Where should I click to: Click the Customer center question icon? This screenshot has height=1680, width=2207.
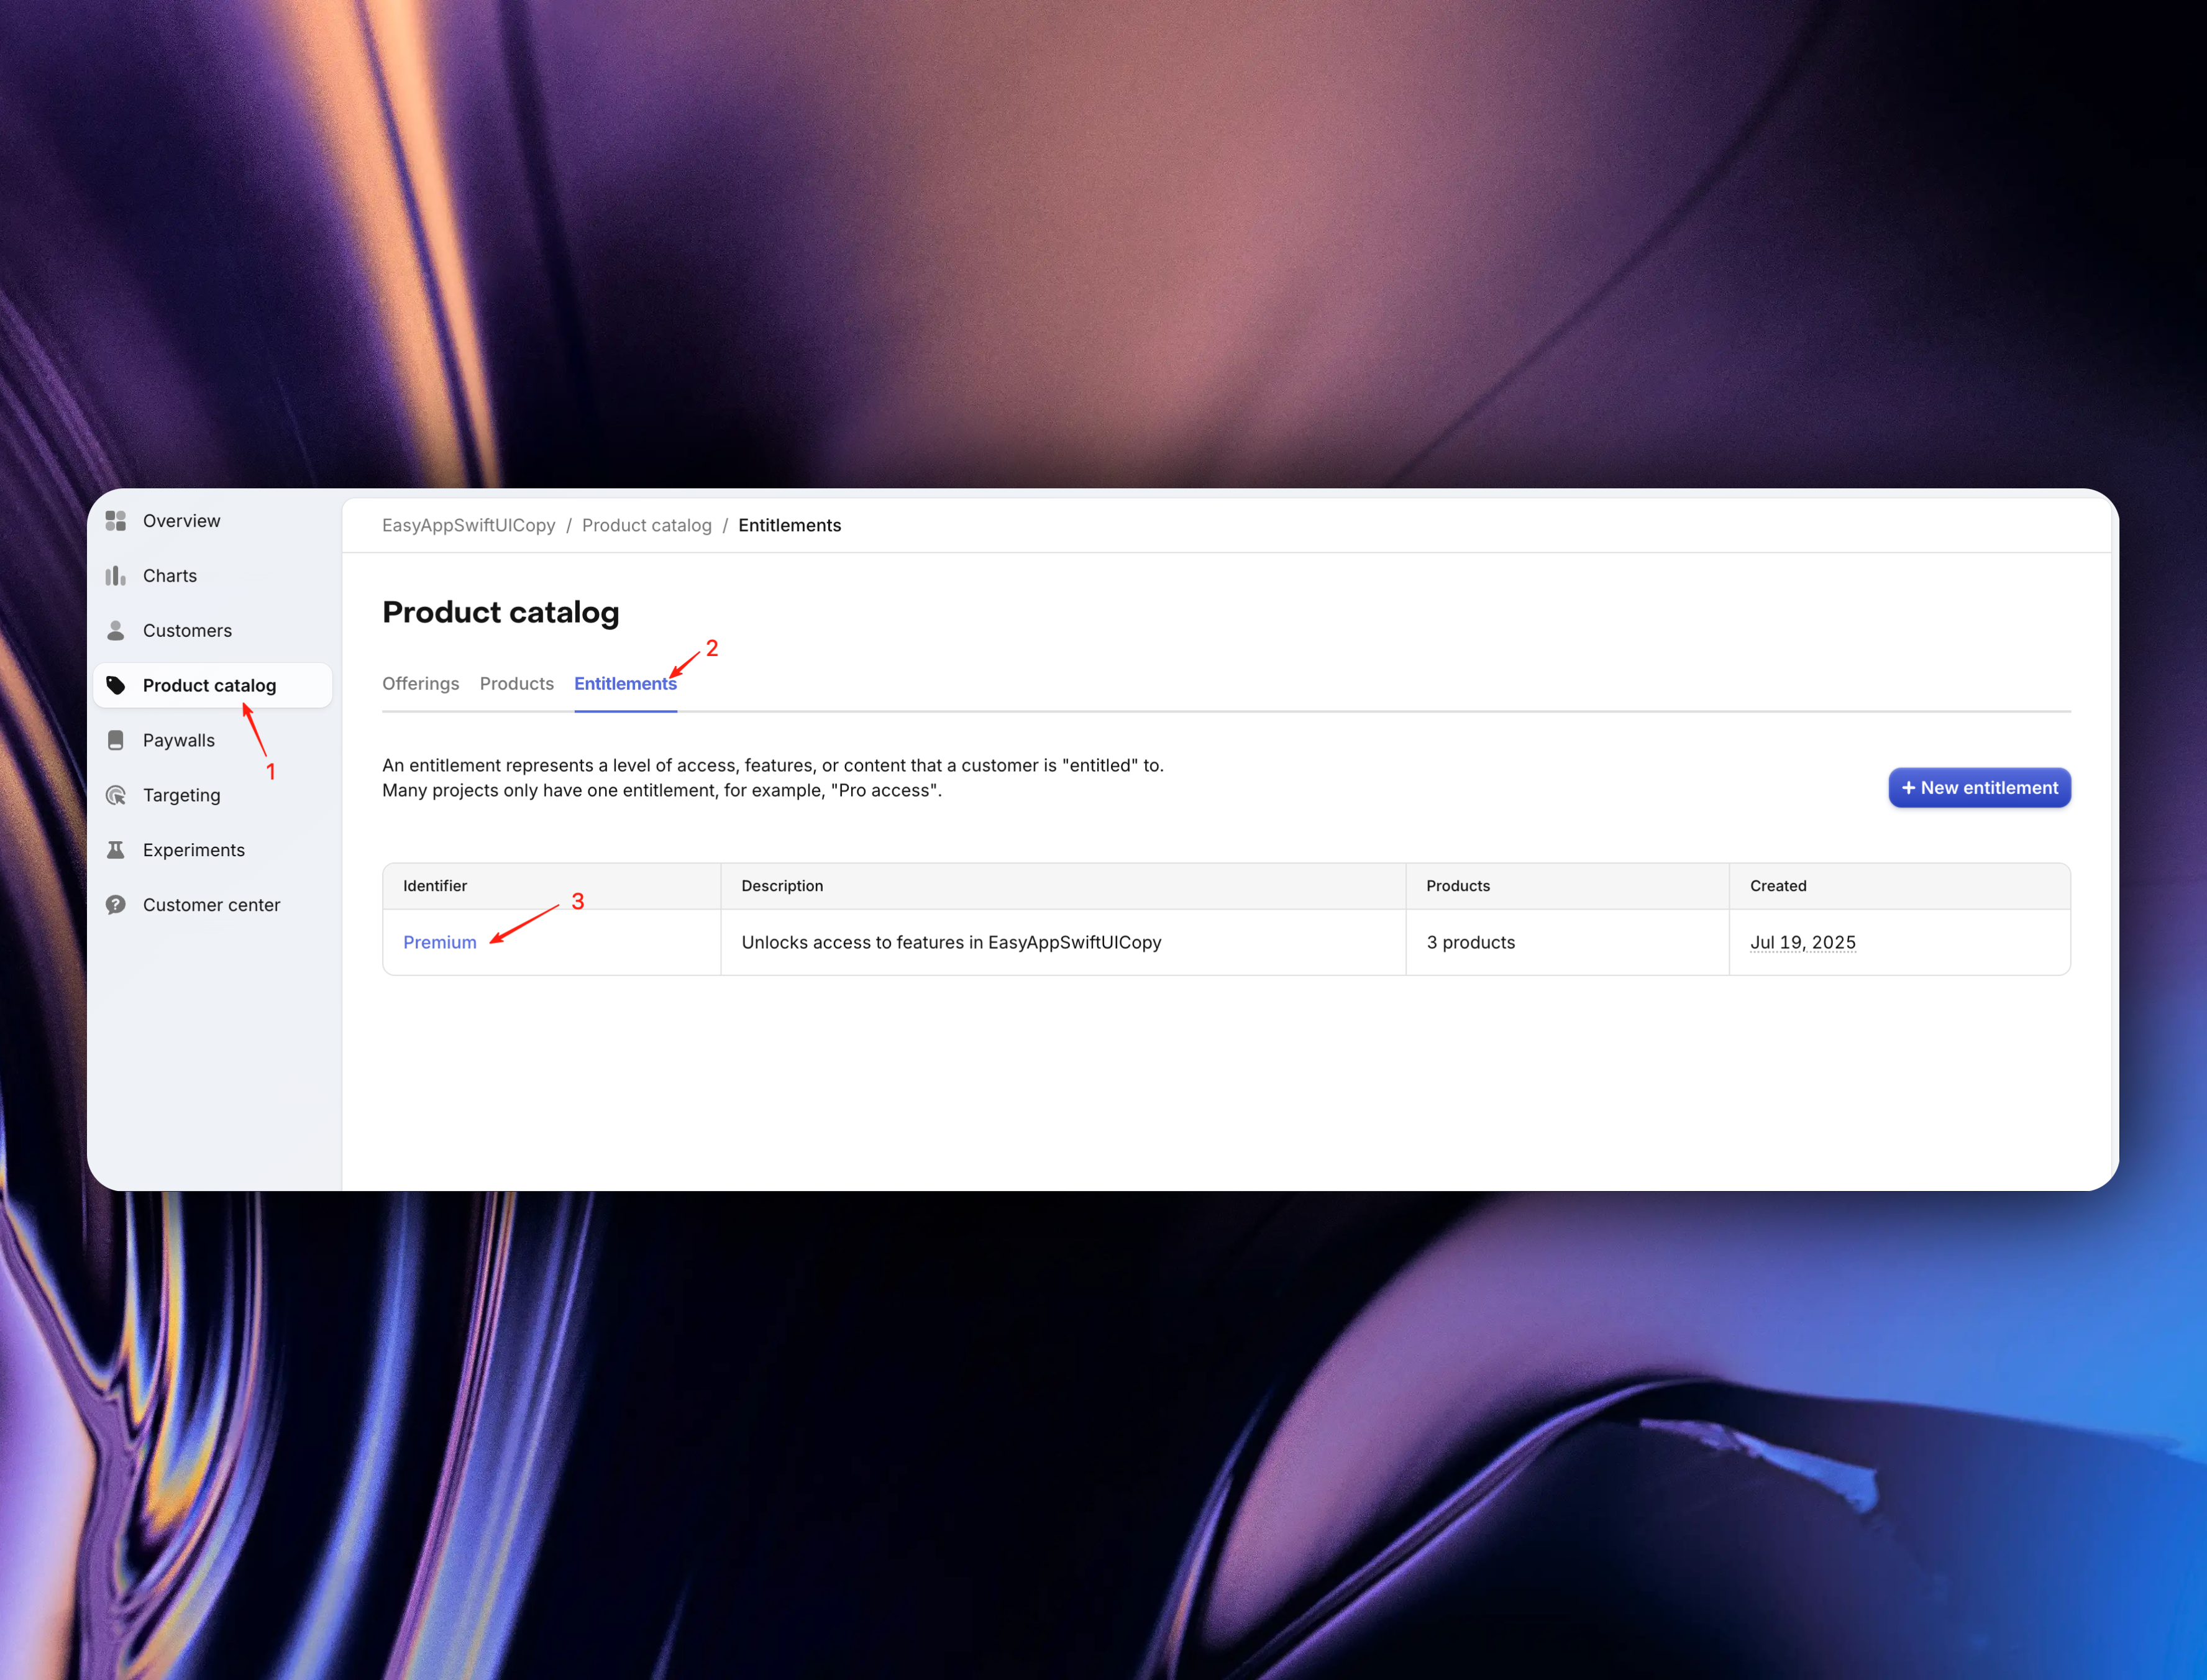(116, 905)
